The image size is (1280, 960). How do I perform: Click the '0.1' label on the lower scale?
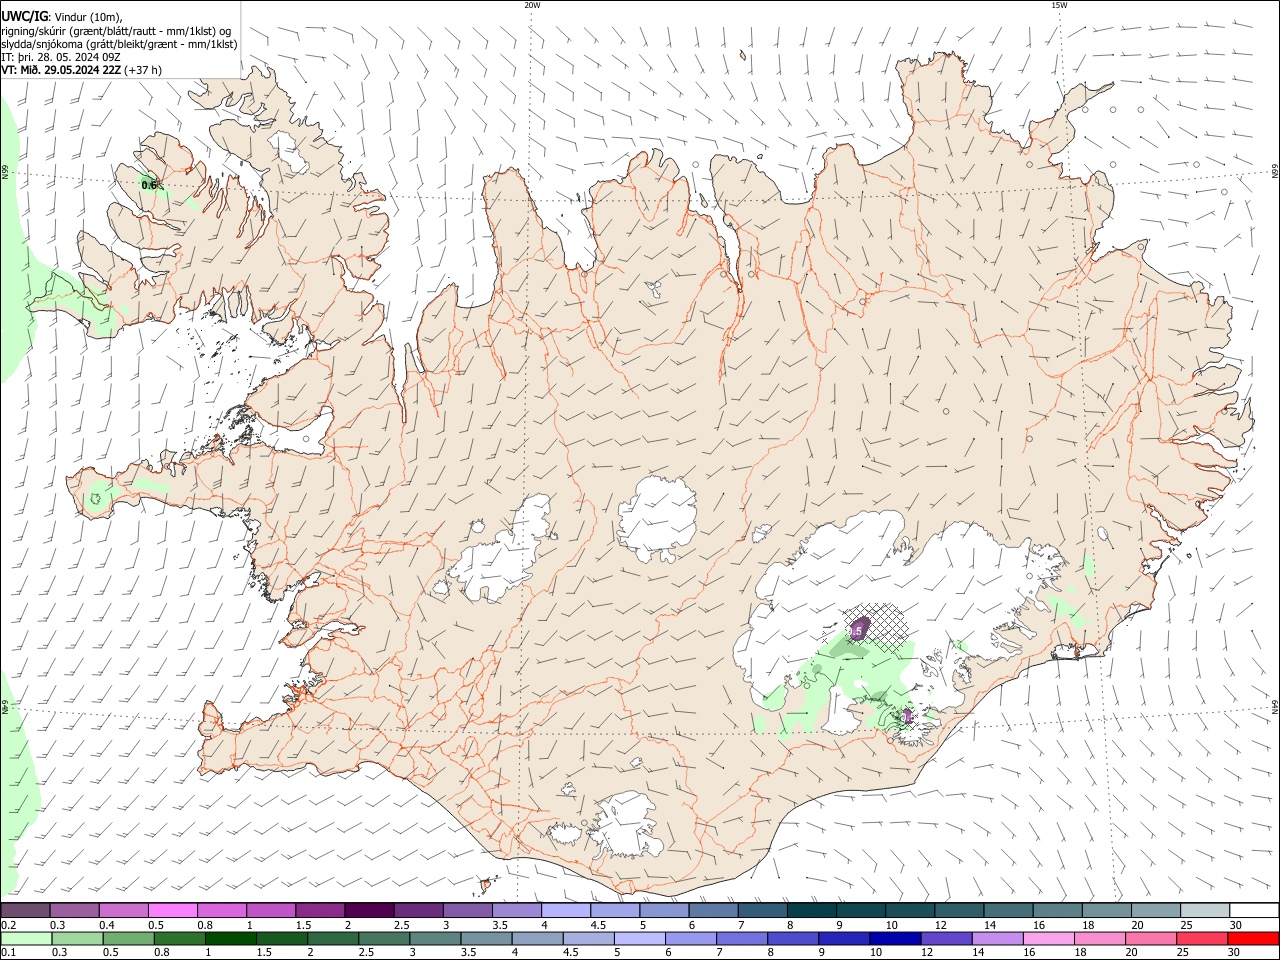tap(8, 953)
